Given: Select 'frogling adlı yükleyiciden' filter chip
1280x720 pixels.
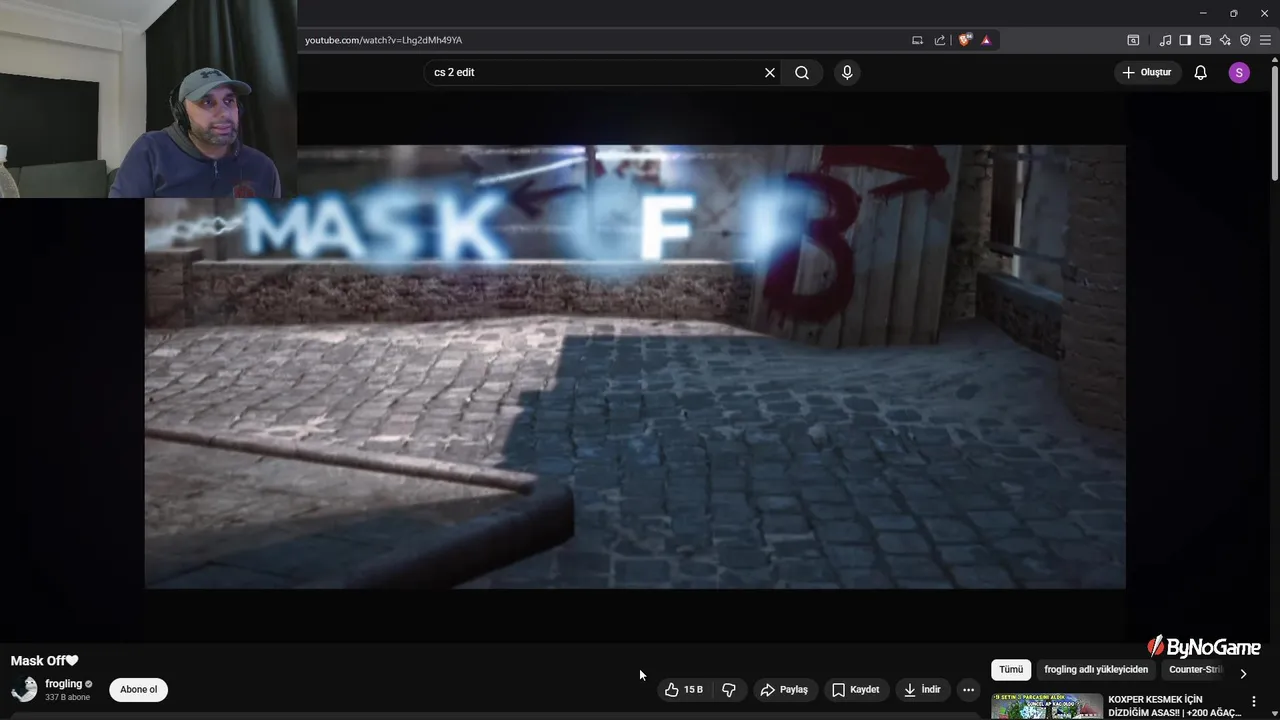Looking at the screenshot, I should point(1096,670).
